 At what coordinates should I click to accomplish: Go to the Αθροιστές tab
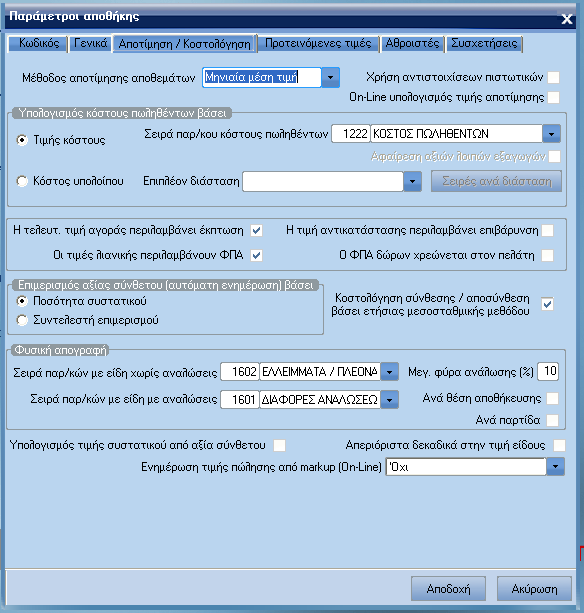click(x=412, y=43)
